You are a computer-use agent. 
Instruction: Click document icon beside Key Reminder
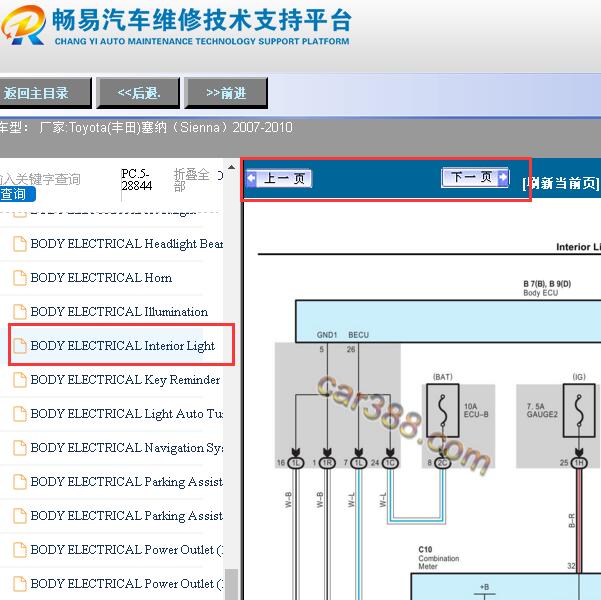20,380
